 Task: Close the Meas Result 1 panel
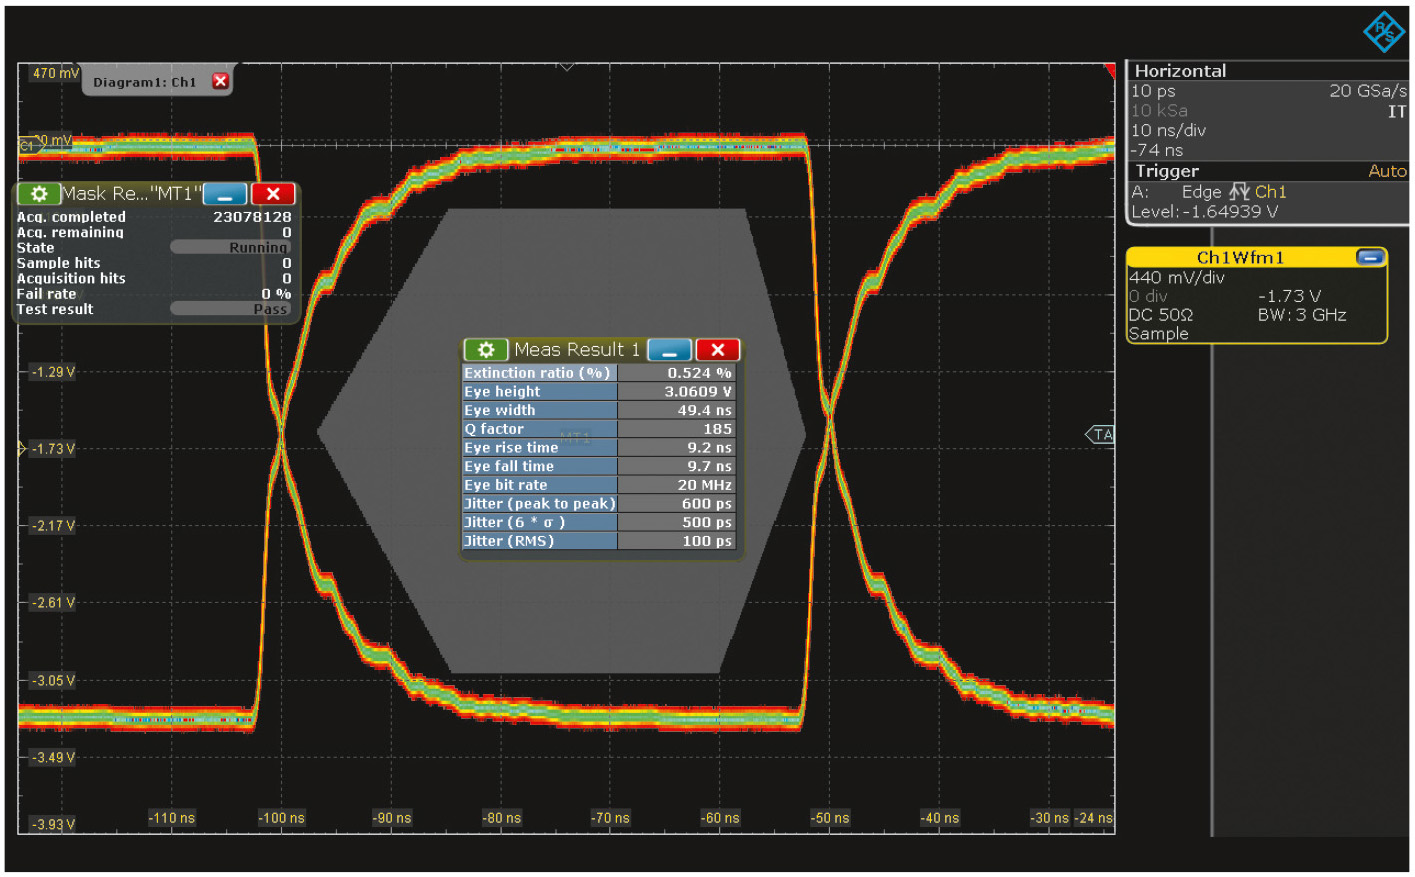coord(717,350)
